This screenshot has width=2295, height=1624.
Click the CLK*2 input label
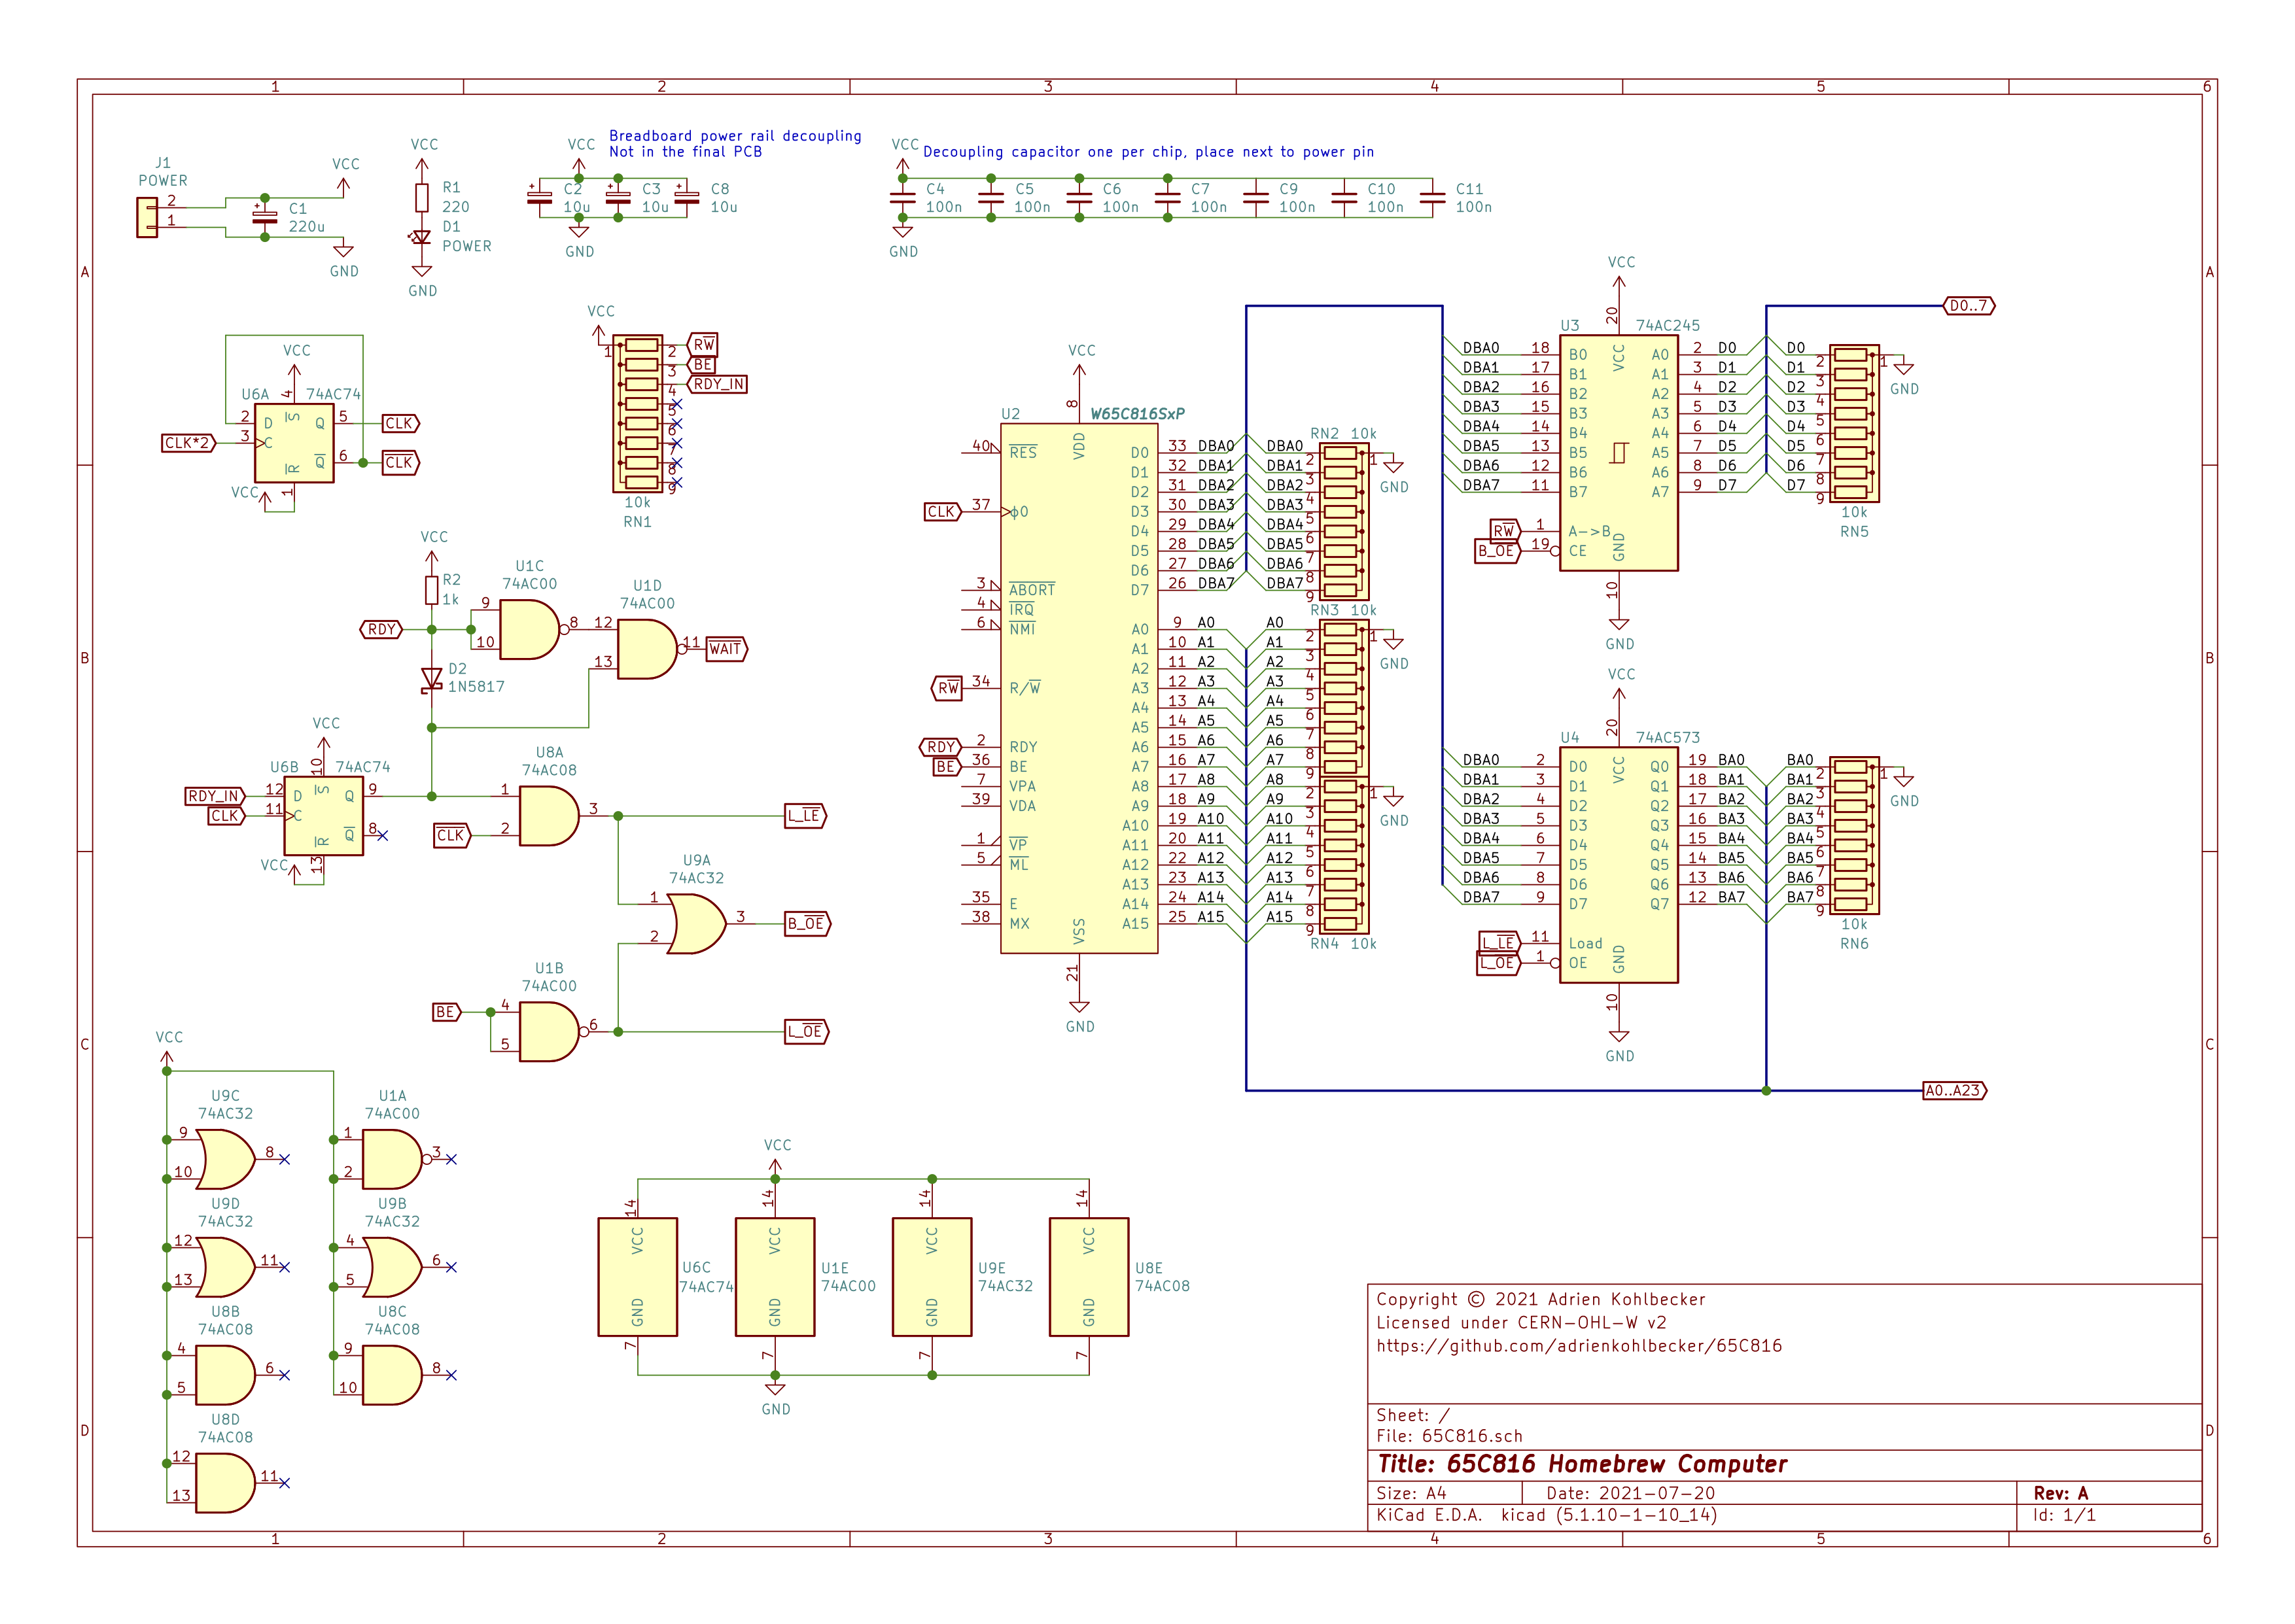point(188,443)
